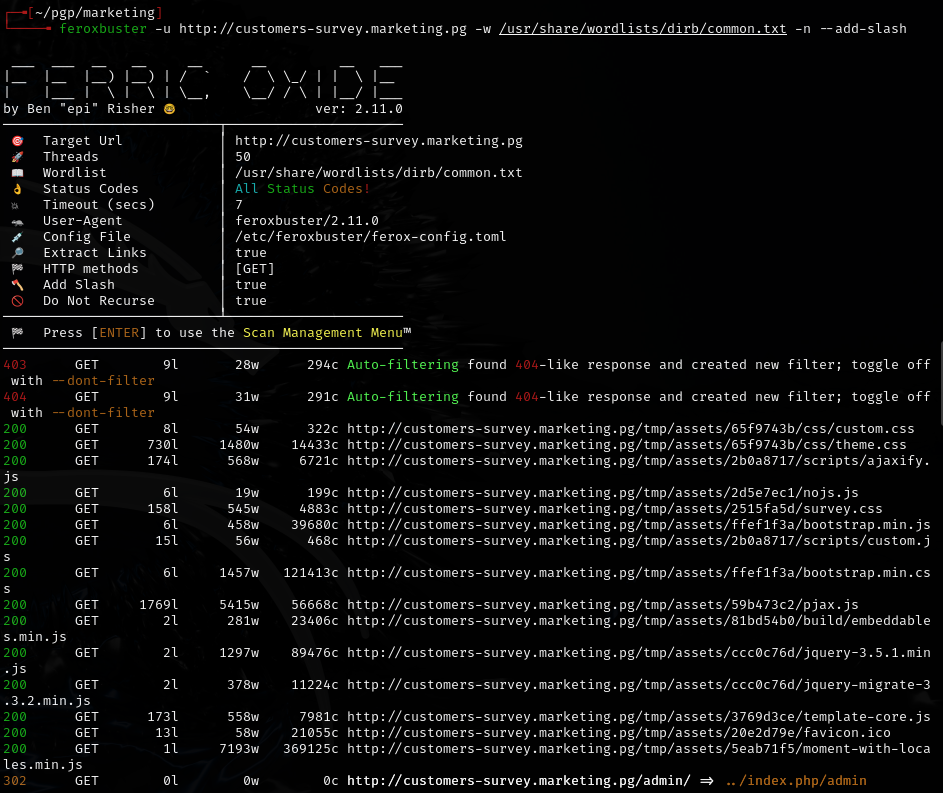The image size is (943, 793).
Task: Click the syringe icon next to Config File
Action: pos(17,237)
